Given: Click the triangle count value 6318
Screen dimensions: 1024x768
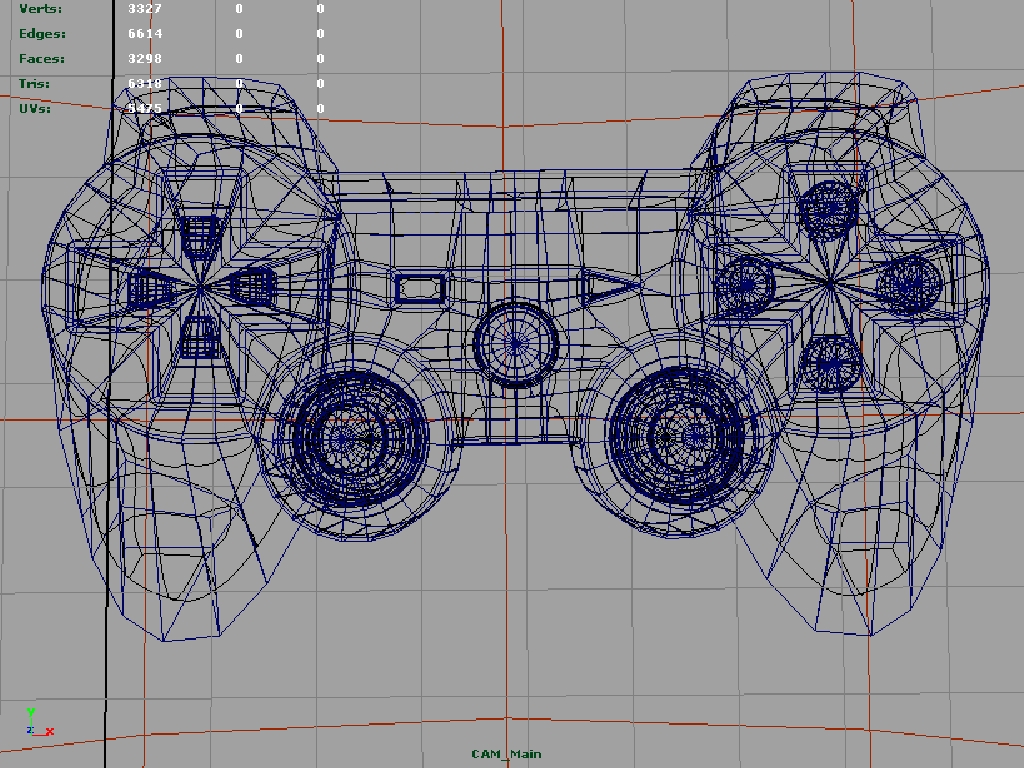Looking at the screenshot, I should click(145, 83).
